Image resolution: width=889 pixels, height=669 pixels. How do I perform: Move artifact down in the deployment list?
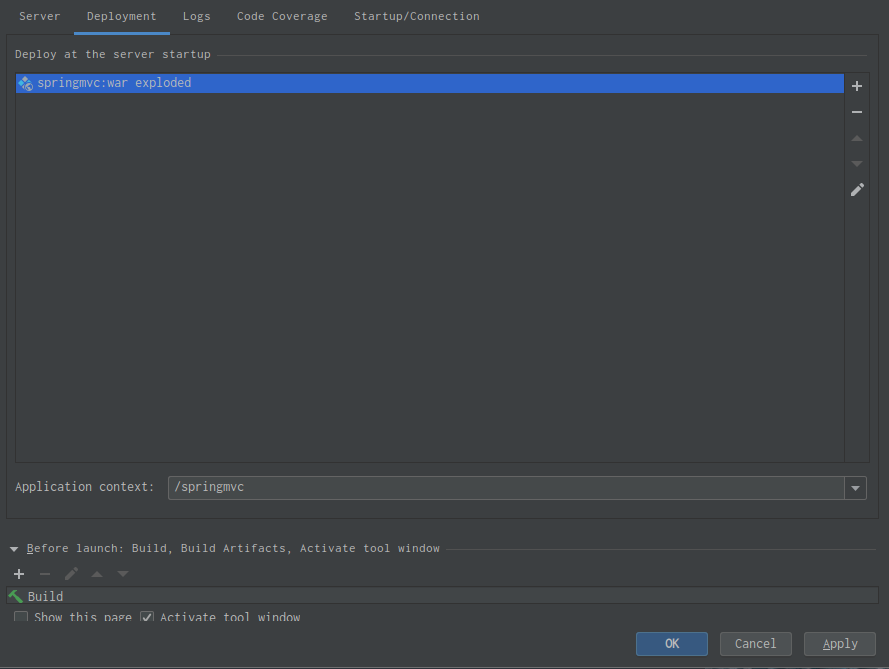coord(856,163)
